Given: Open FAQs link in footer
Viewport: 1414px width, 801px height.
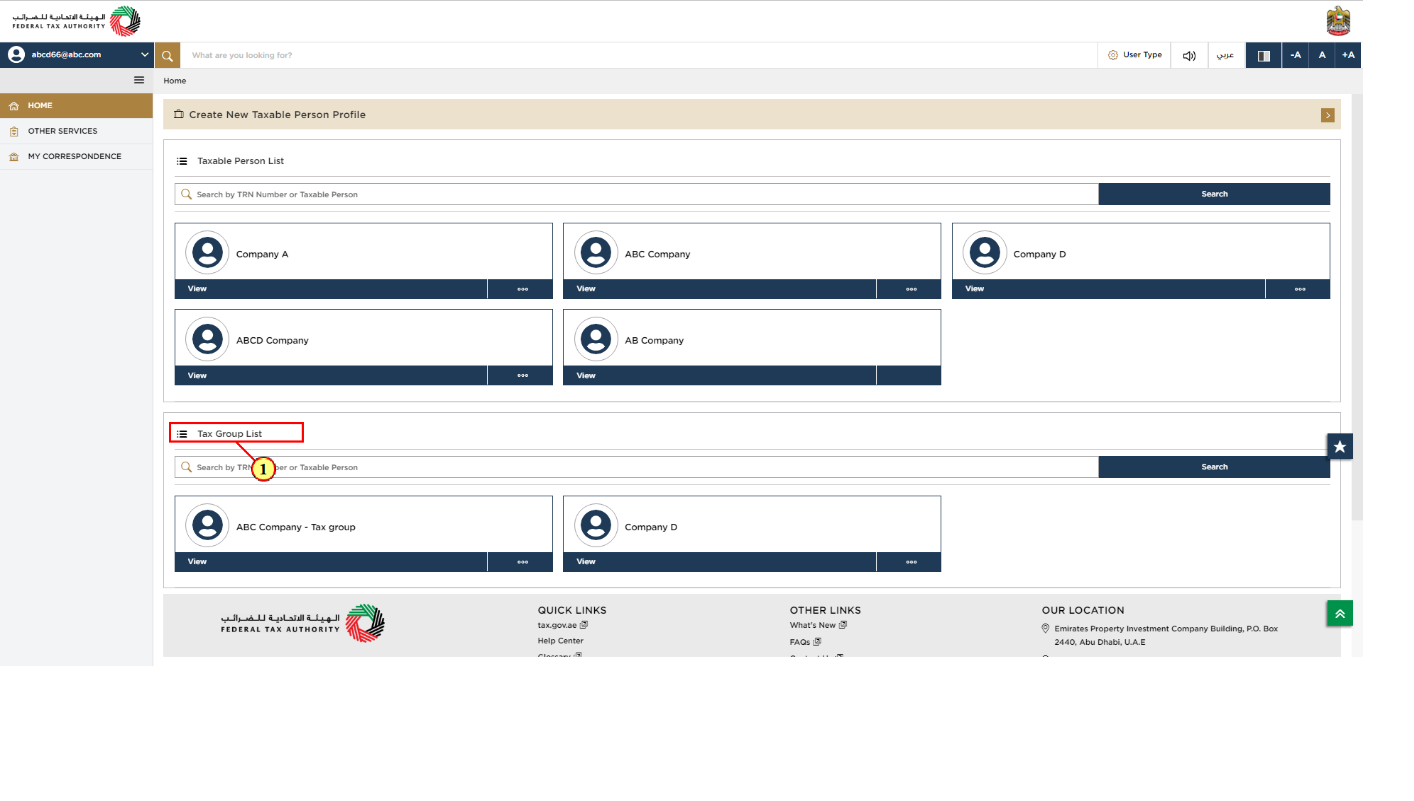Looking at the screenshot, I should 805,642.
